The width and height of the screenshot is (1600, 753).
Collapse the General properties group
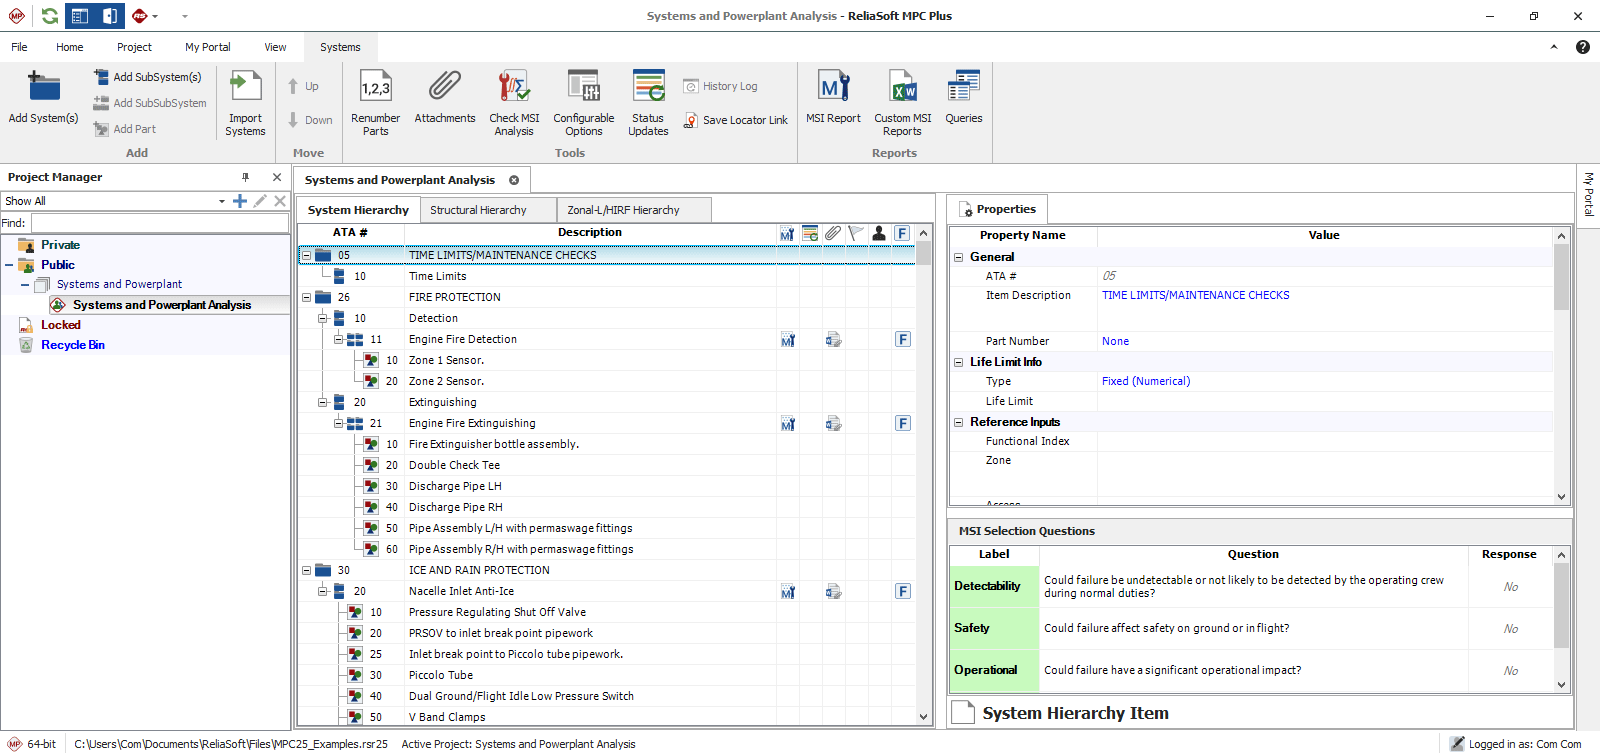pos(958,257)
